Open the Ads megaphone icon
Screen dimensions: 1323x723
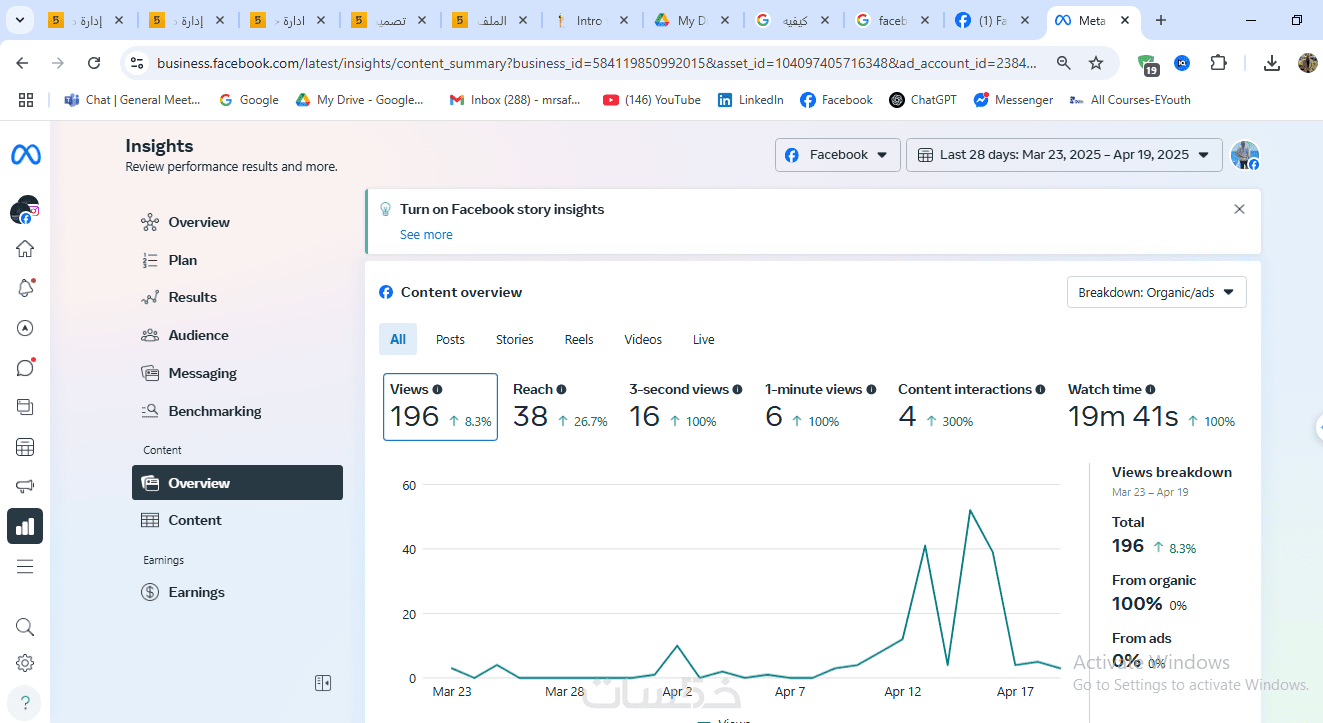25,487
